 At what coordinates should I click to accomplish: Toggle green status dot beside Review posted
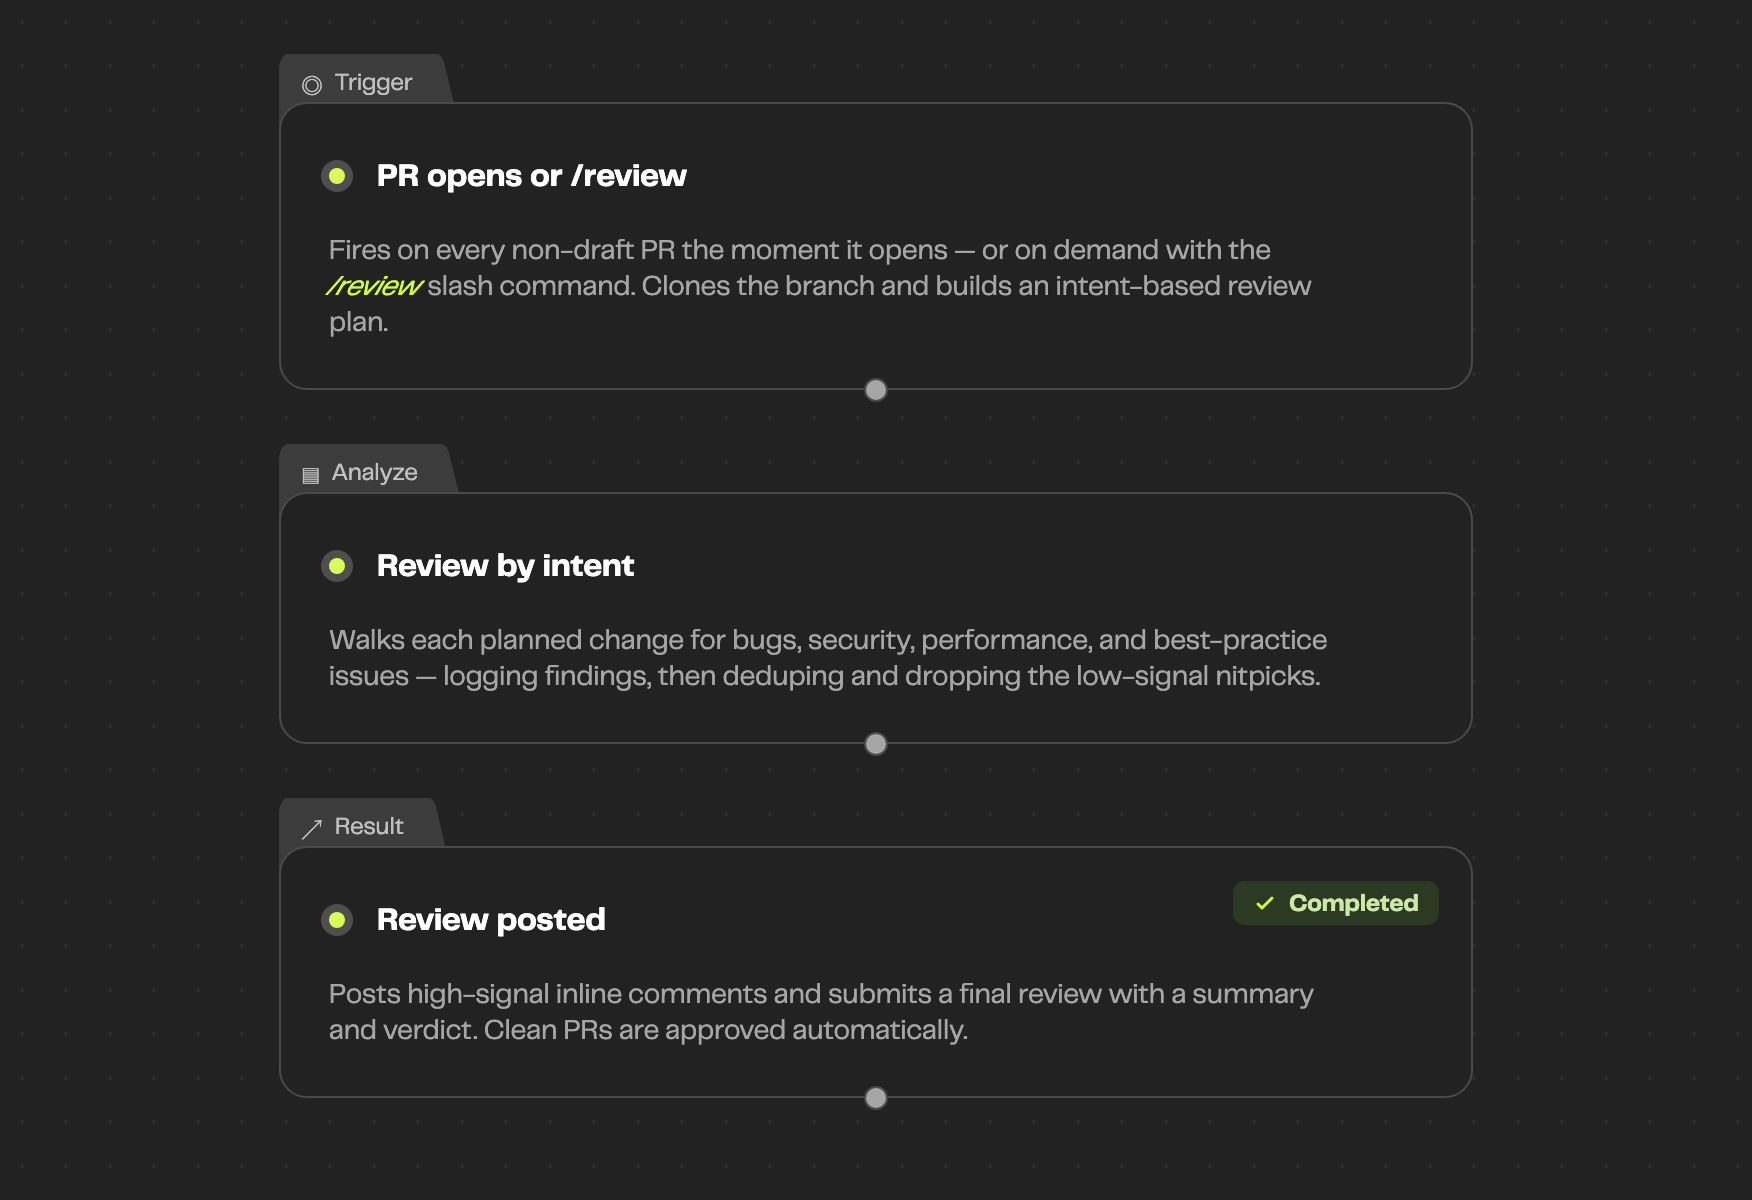[337, 920]
